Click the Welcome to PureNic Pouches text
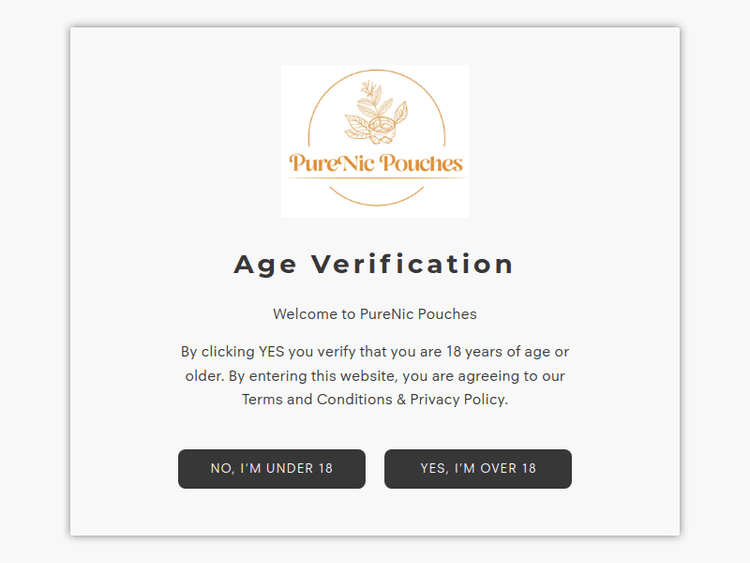 [374, 314]
